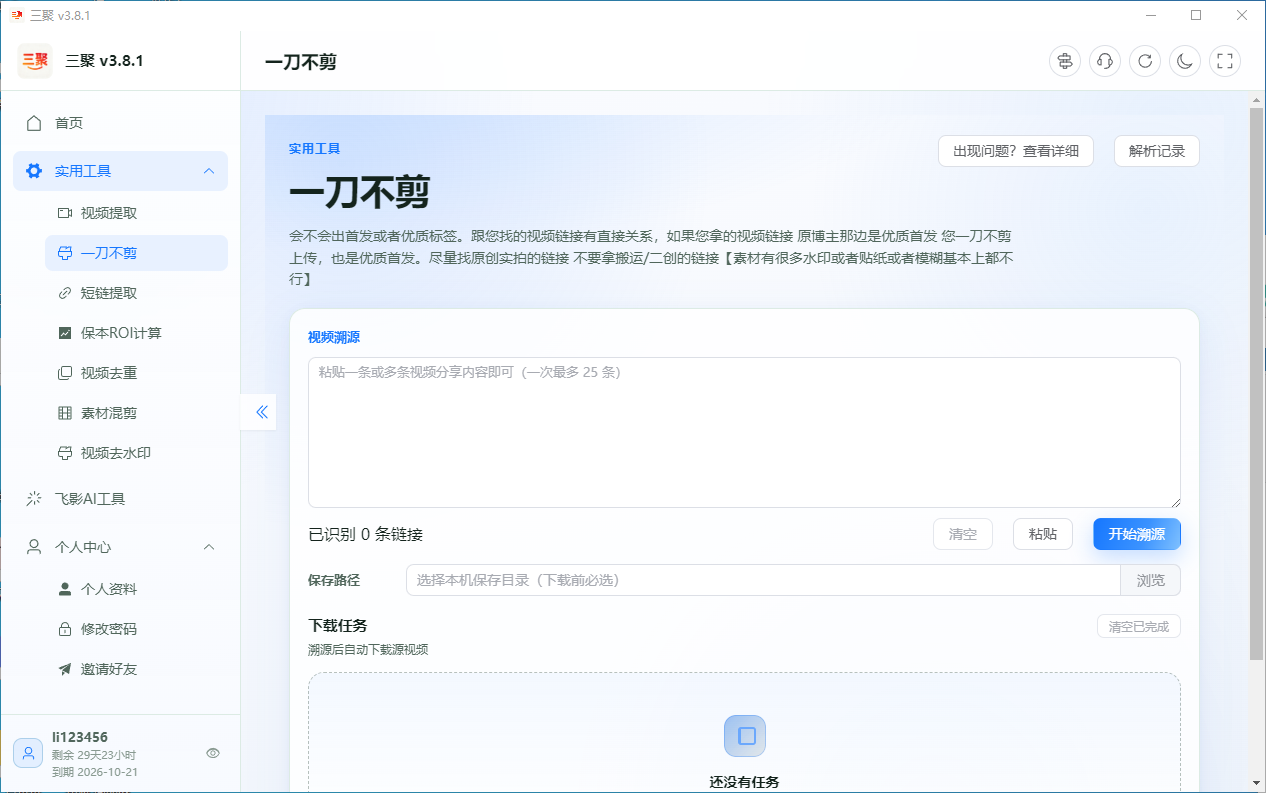
Task: Open 飞影AI工具 menu item
Action: 120,499
